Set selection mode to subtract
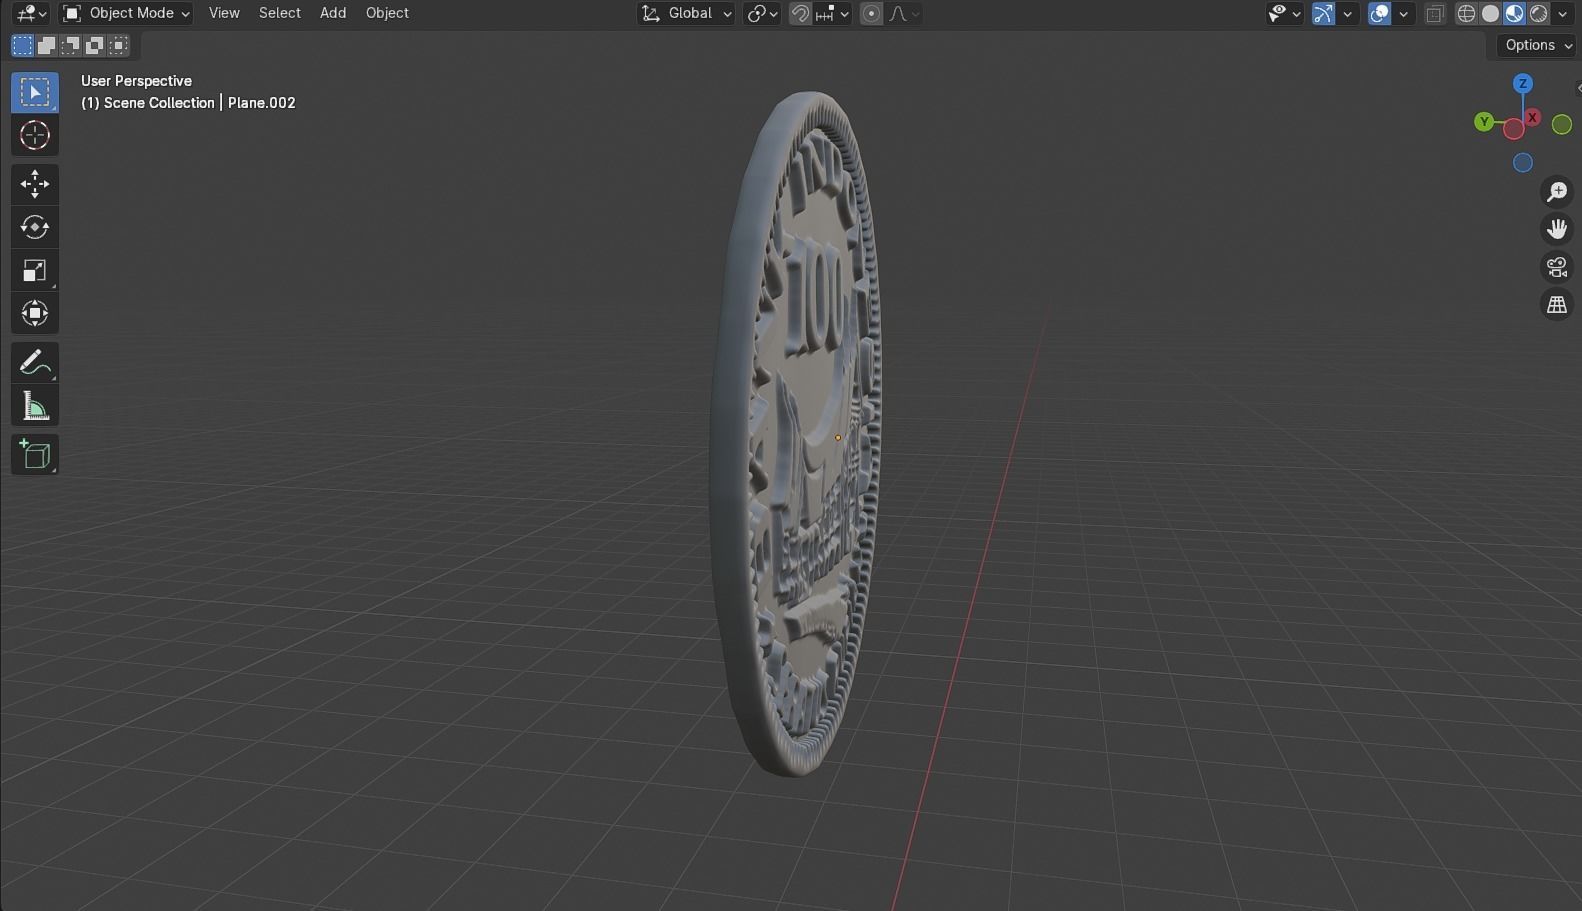This screenshot has height=911, width=1582. pos(70,45)
